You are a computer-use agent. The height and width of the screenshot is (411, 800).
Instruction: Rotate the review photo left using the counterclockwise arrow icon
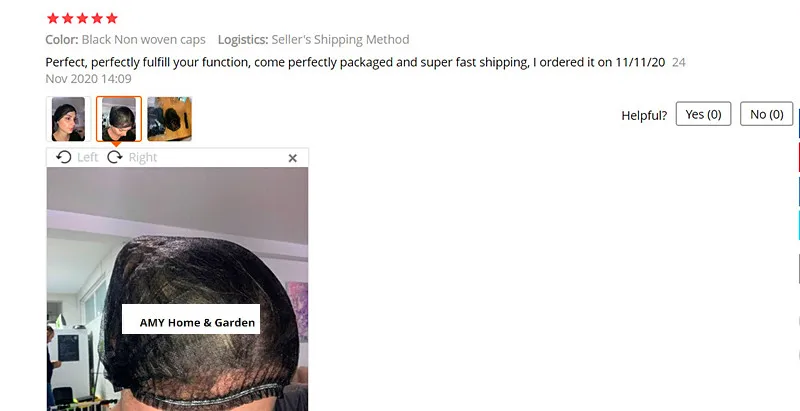click(63, 157)
